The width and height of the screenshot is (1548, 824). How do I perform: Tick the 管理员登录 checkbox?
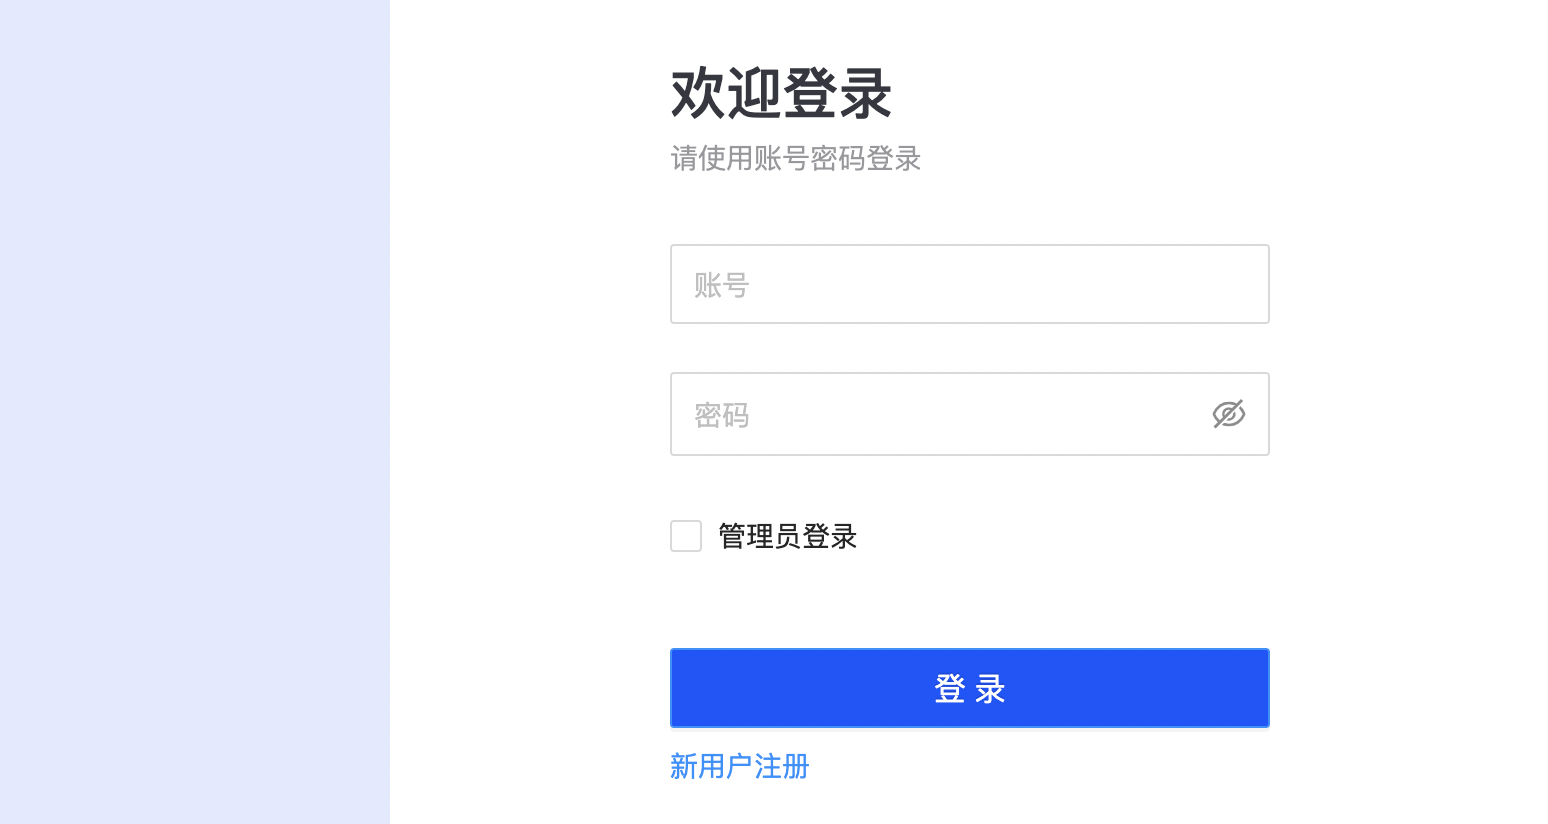[x=686, y=536]
